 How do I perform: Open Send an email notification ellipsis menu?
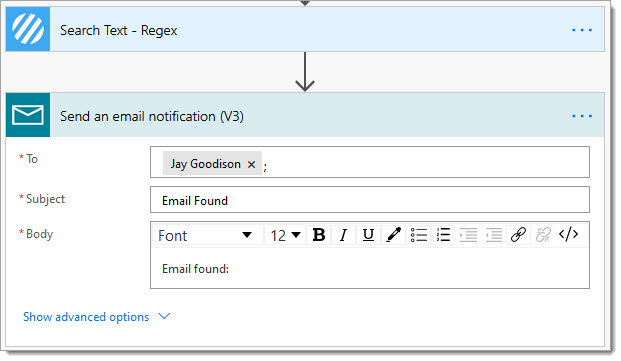(x=582, y=116)
